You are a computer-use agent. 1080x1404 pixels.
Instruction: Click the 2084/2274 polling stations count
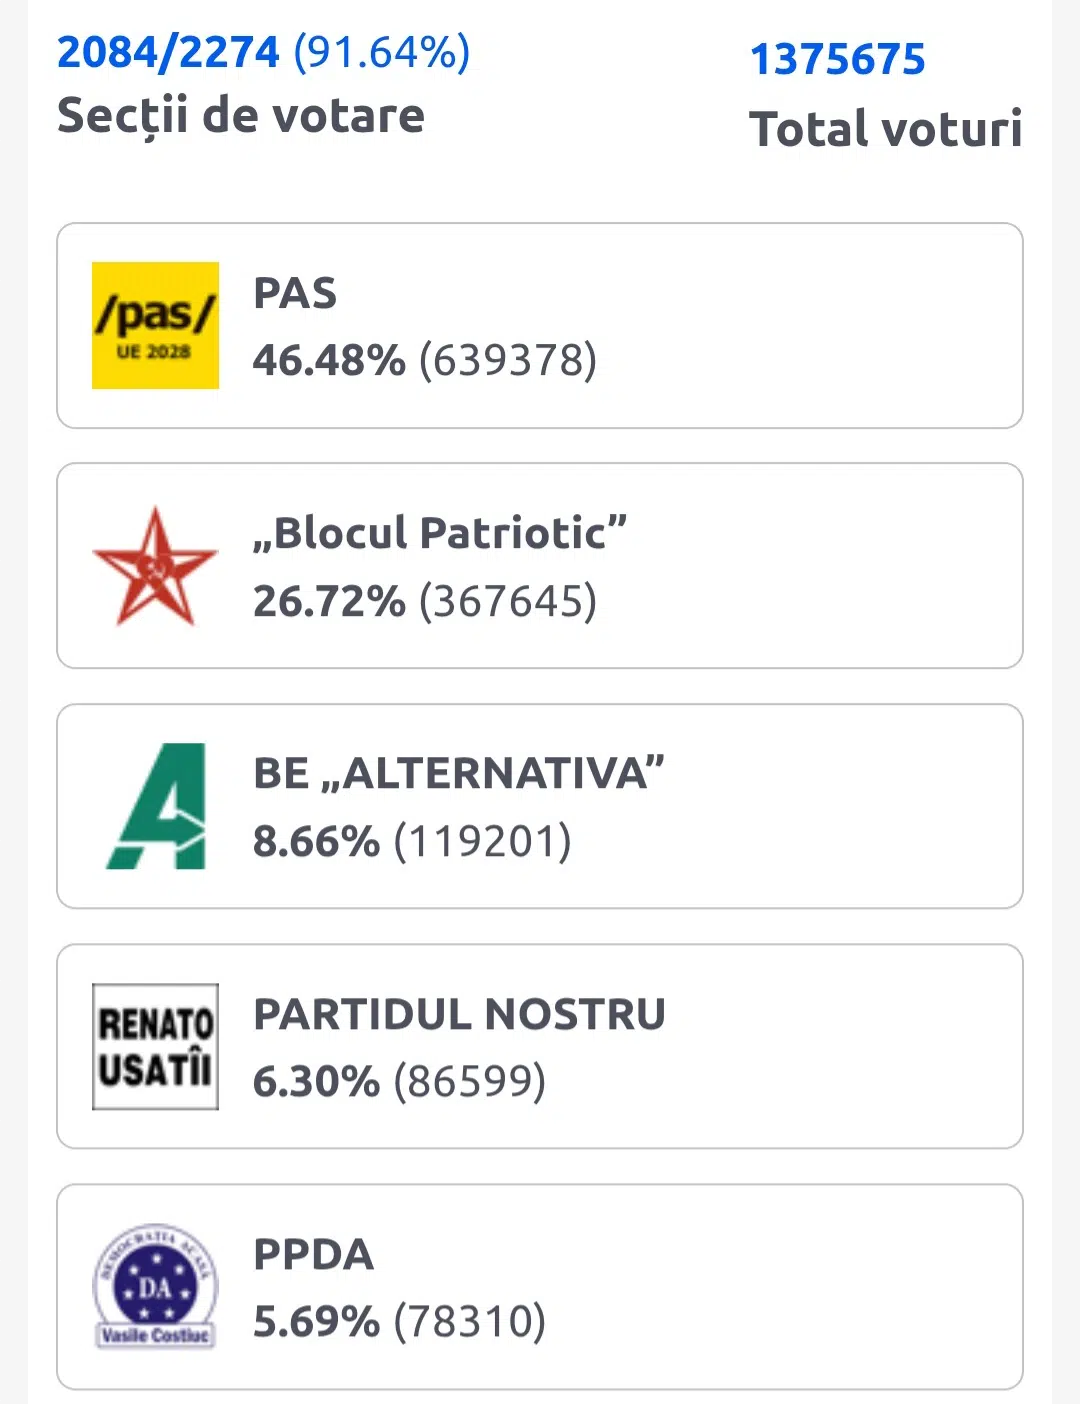coord(168,52)
